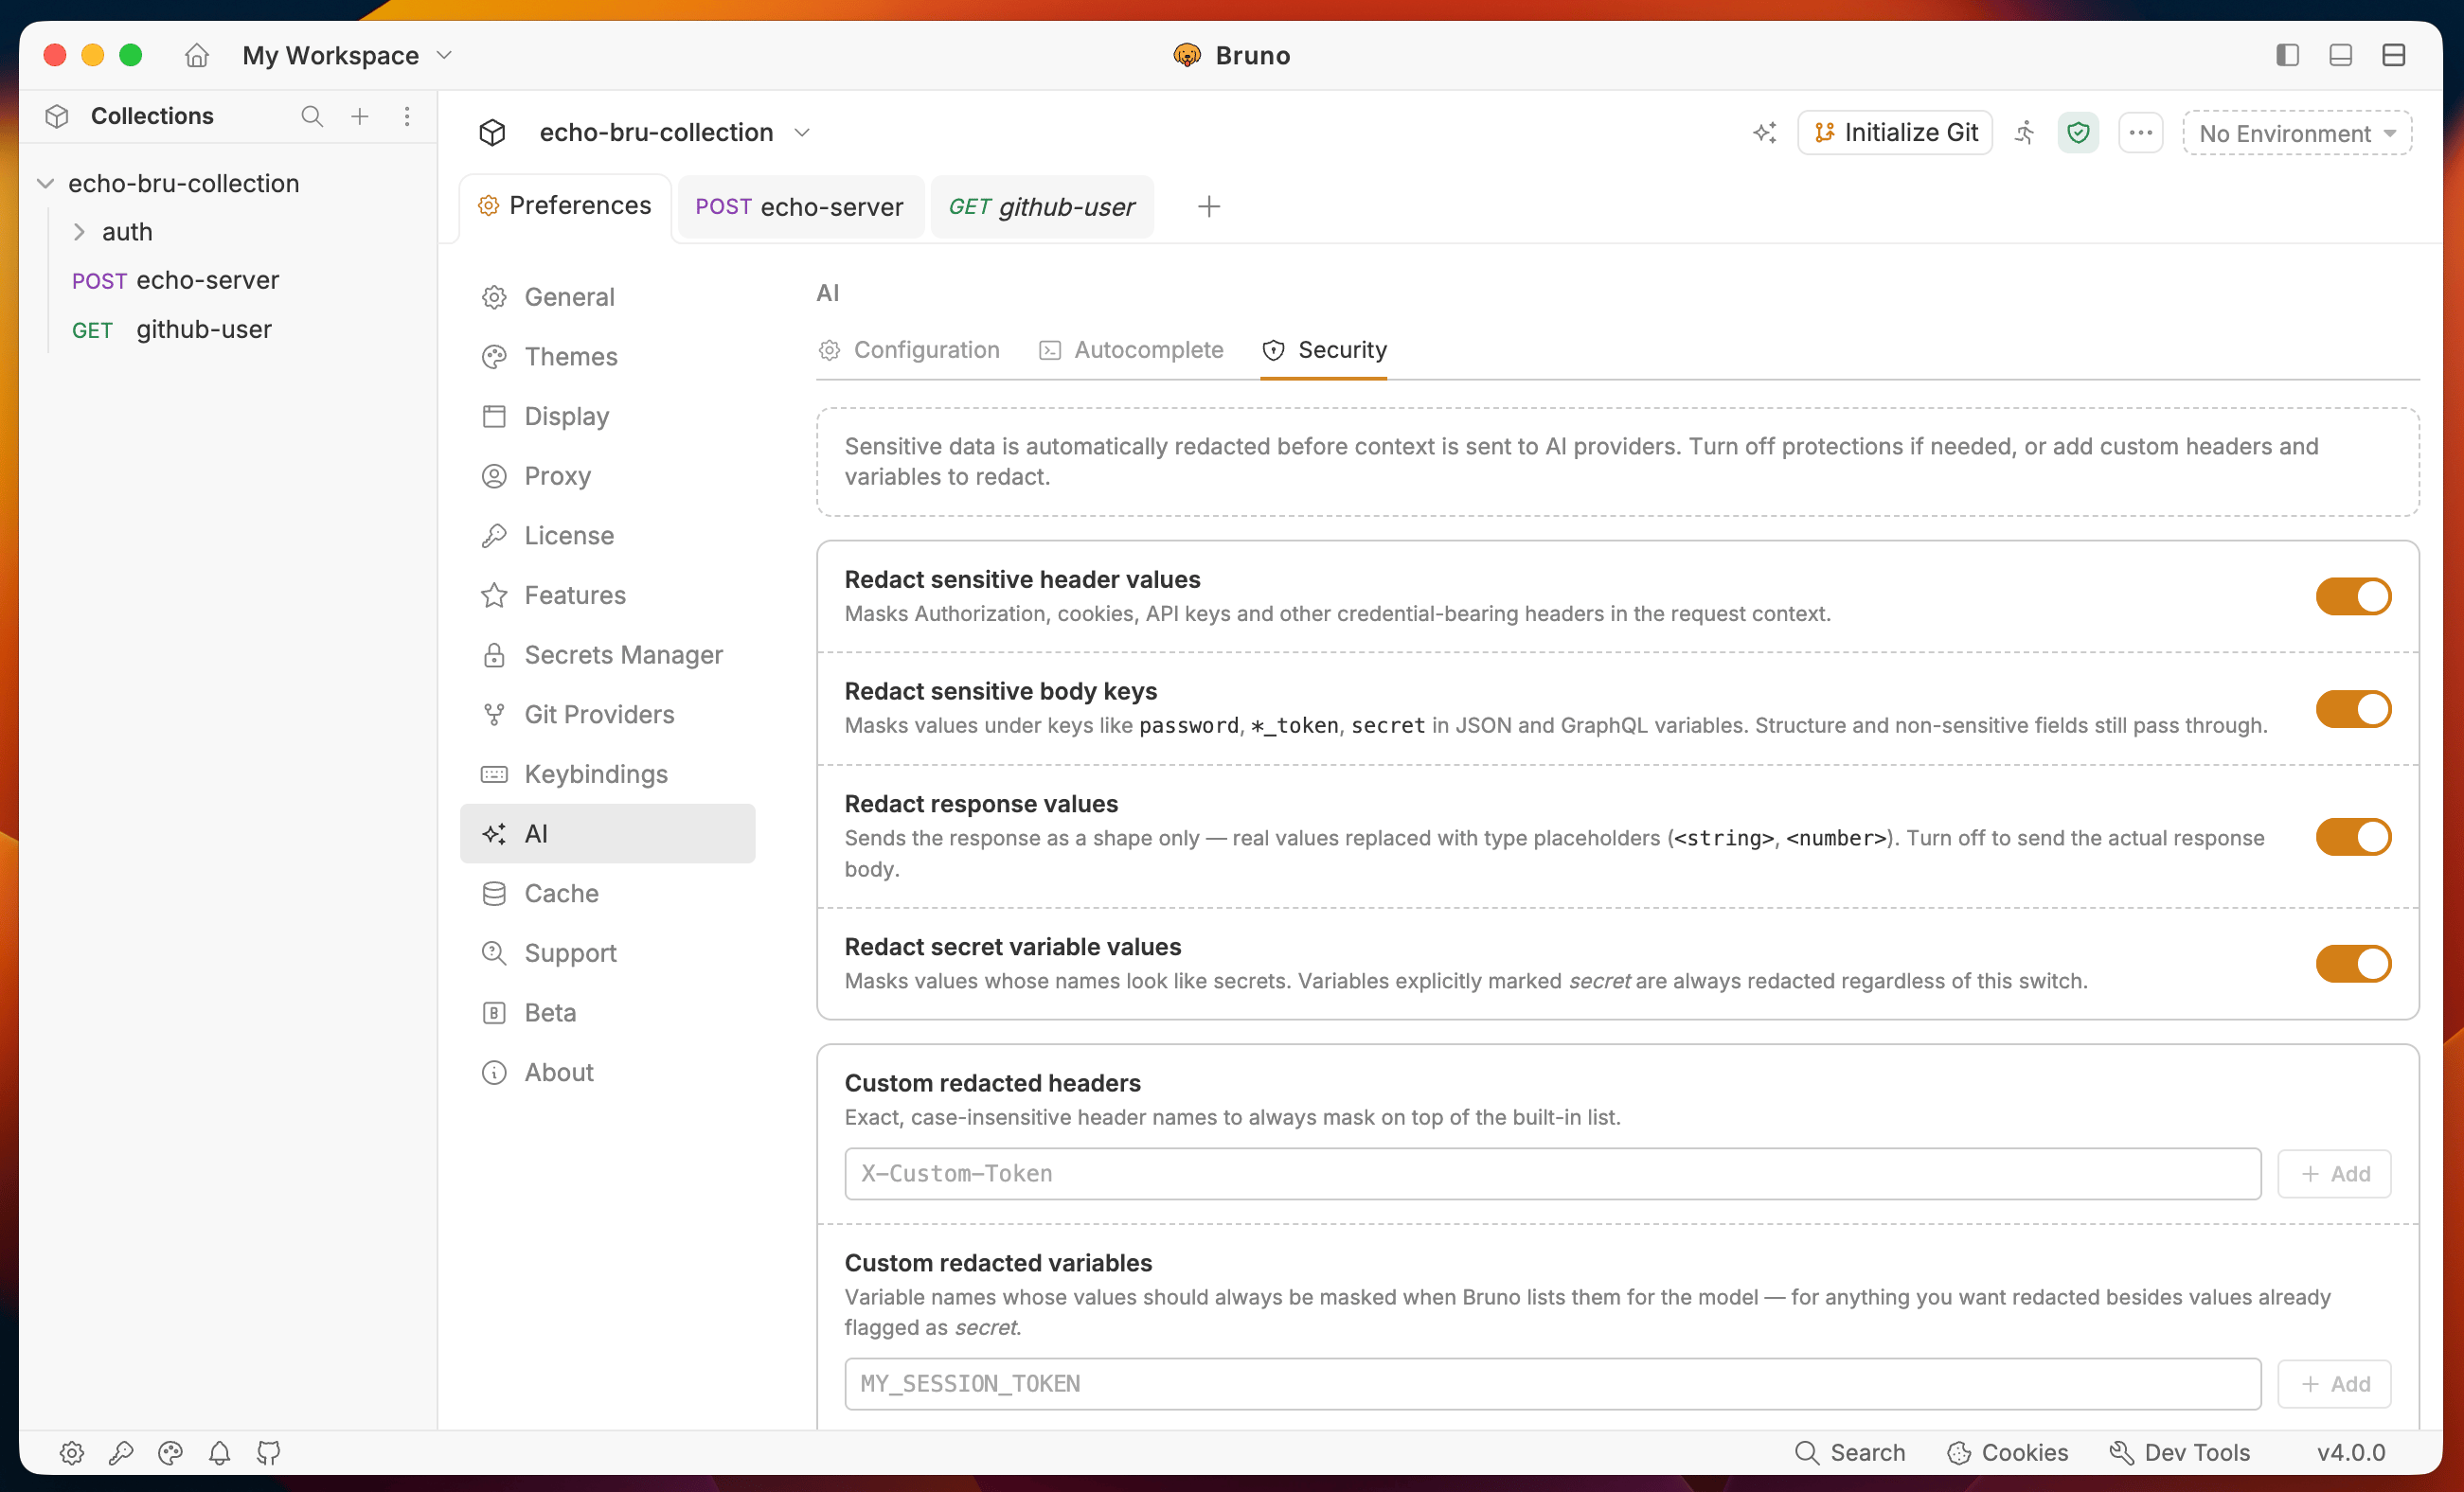Open Features preferences
Viewport: 2464px width, 1492px height.
pyautogui.click(x=608, y=595)
